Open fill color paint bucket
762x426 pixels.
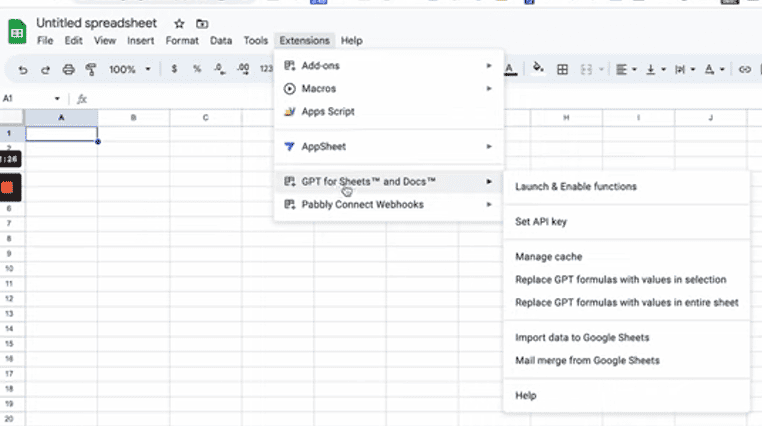click(537, 68)
